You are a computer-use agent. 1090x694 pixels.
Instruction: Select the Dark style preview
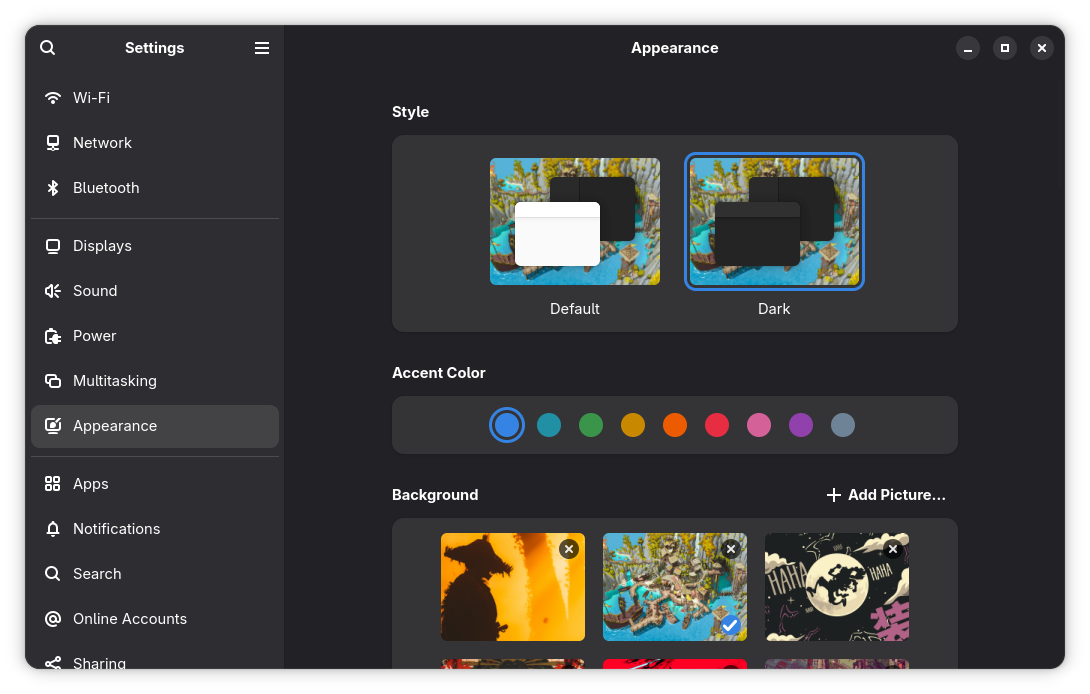(x=774, y=221)
